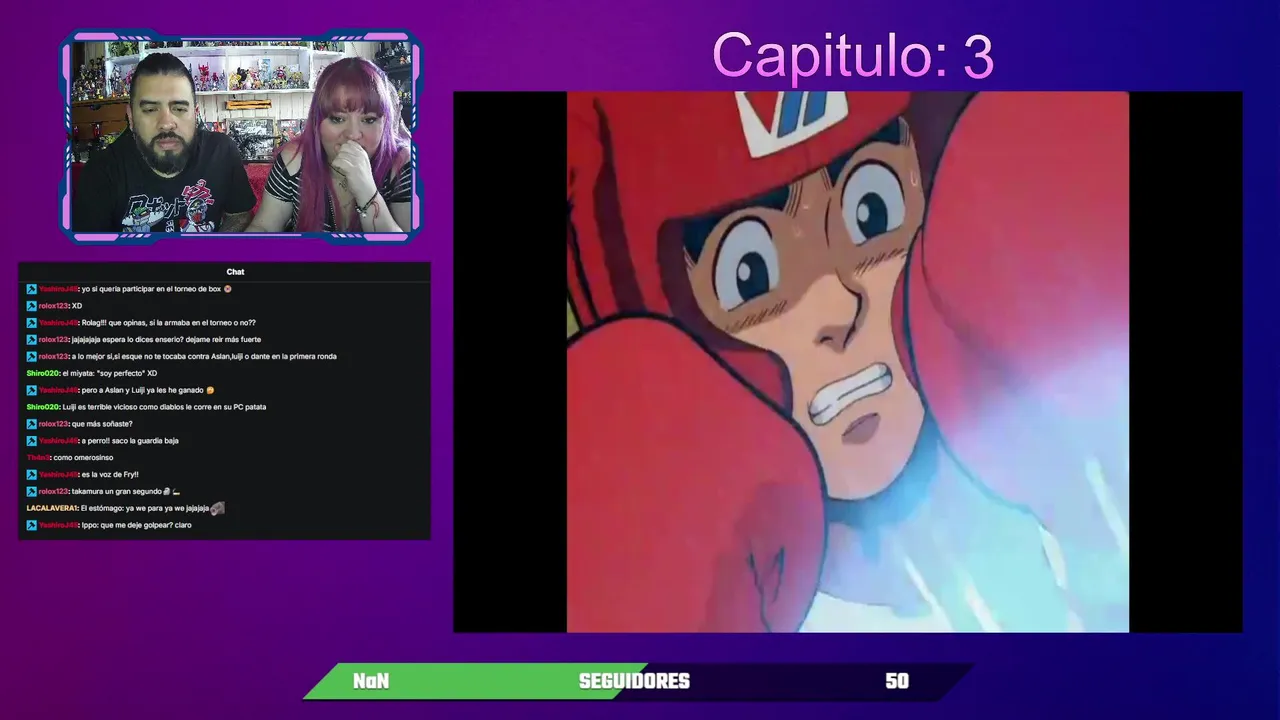Click rolox123 name on 'que más soñaste?' line
1280x720 pixels.
[54, 424]
